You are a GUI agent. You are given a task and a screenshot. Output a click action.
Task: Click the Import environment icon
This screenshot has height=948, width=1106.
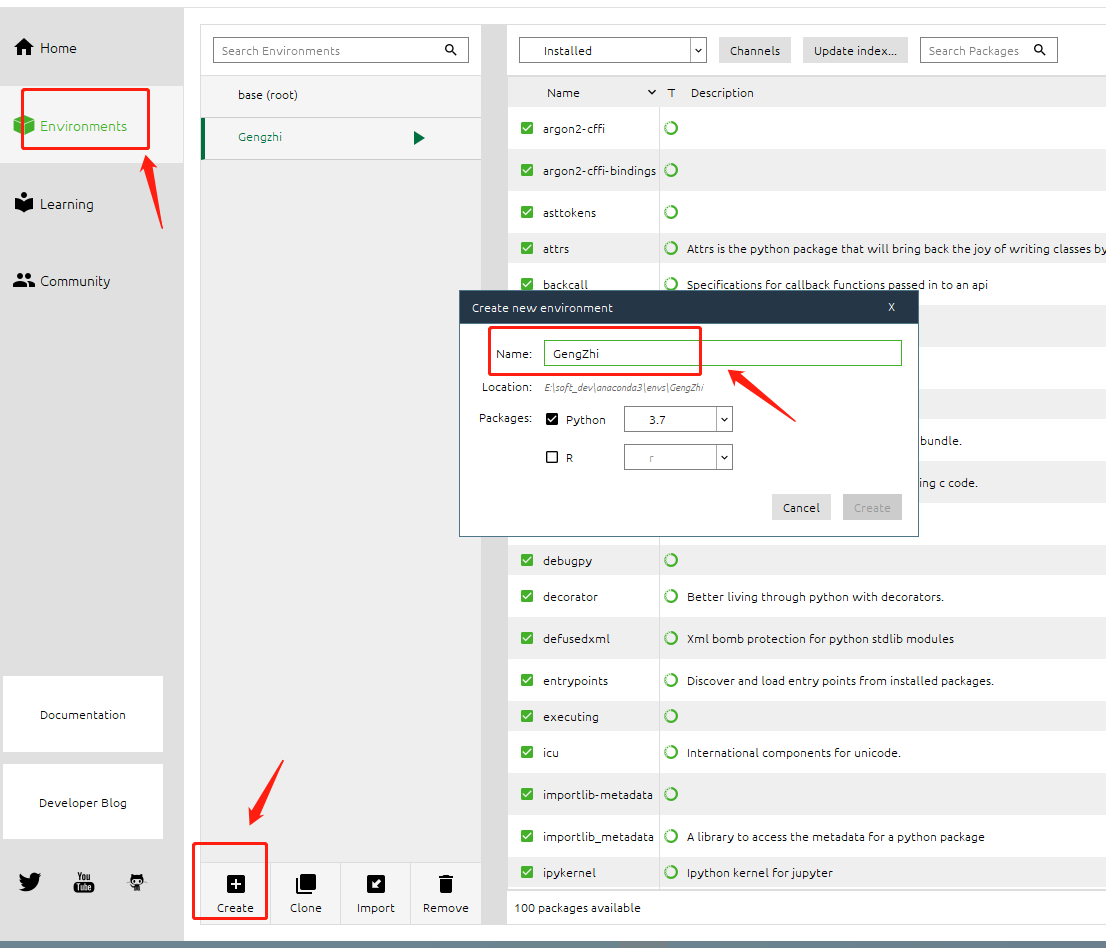pos(376,884)
